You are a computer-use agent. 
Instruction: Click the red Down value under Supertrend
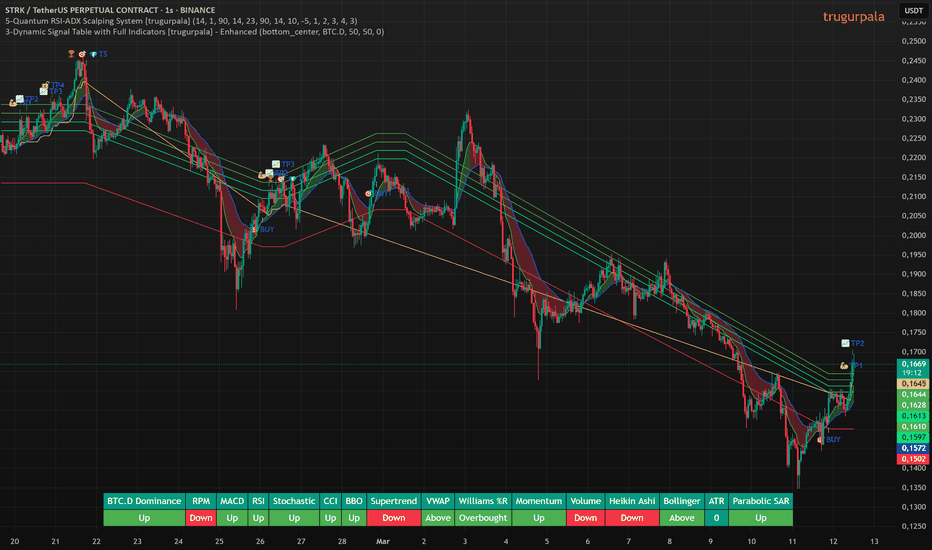393,518
